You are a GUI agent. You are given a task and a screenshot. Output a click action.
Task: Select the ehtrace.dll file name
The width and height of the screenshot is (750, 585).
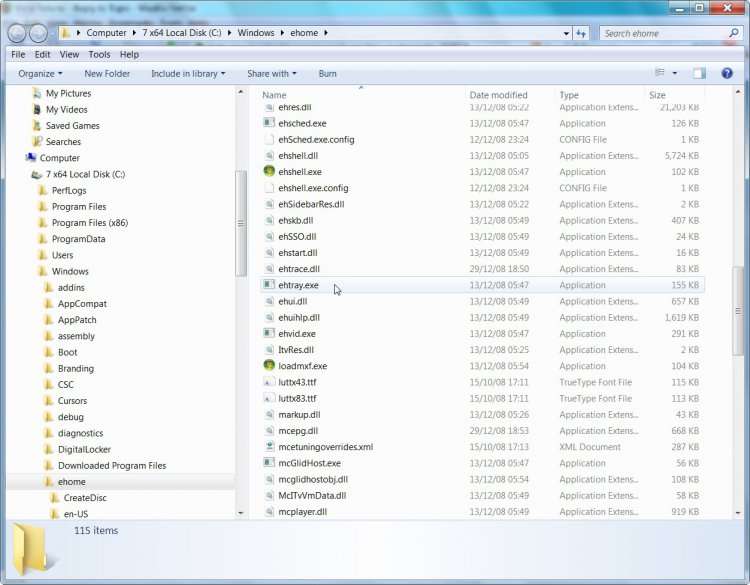pos(299,269)
